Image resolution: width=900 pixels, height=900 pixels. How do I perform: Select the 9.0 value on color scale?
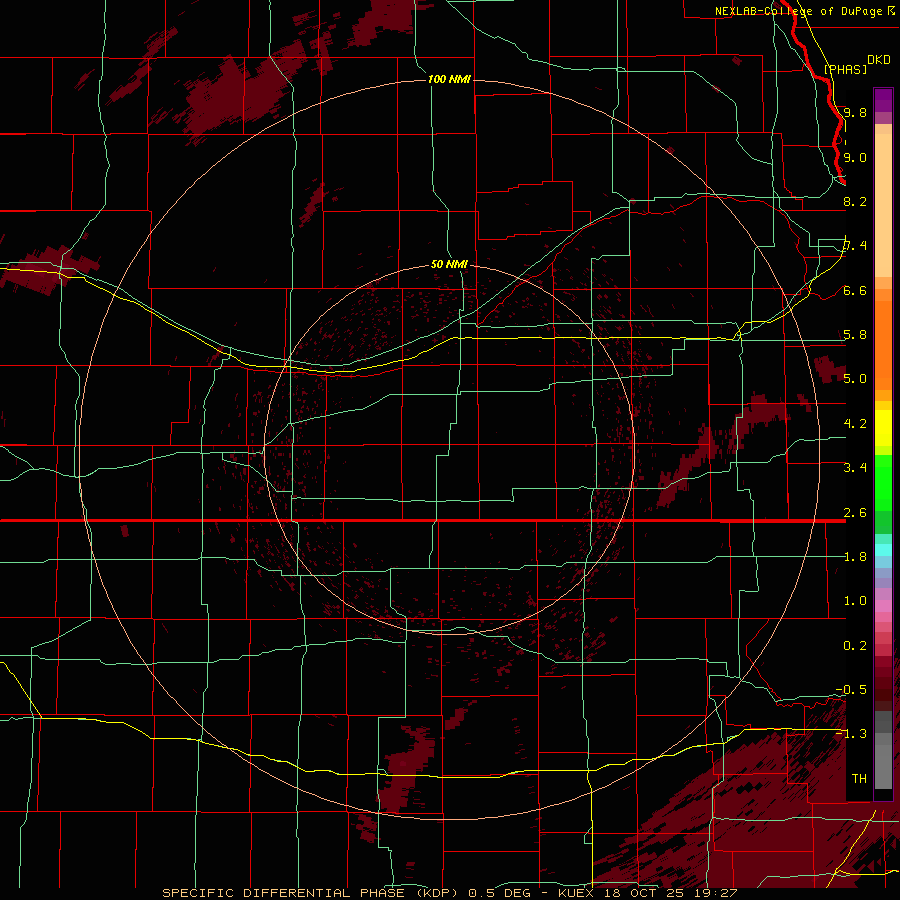tap(855, 158)
